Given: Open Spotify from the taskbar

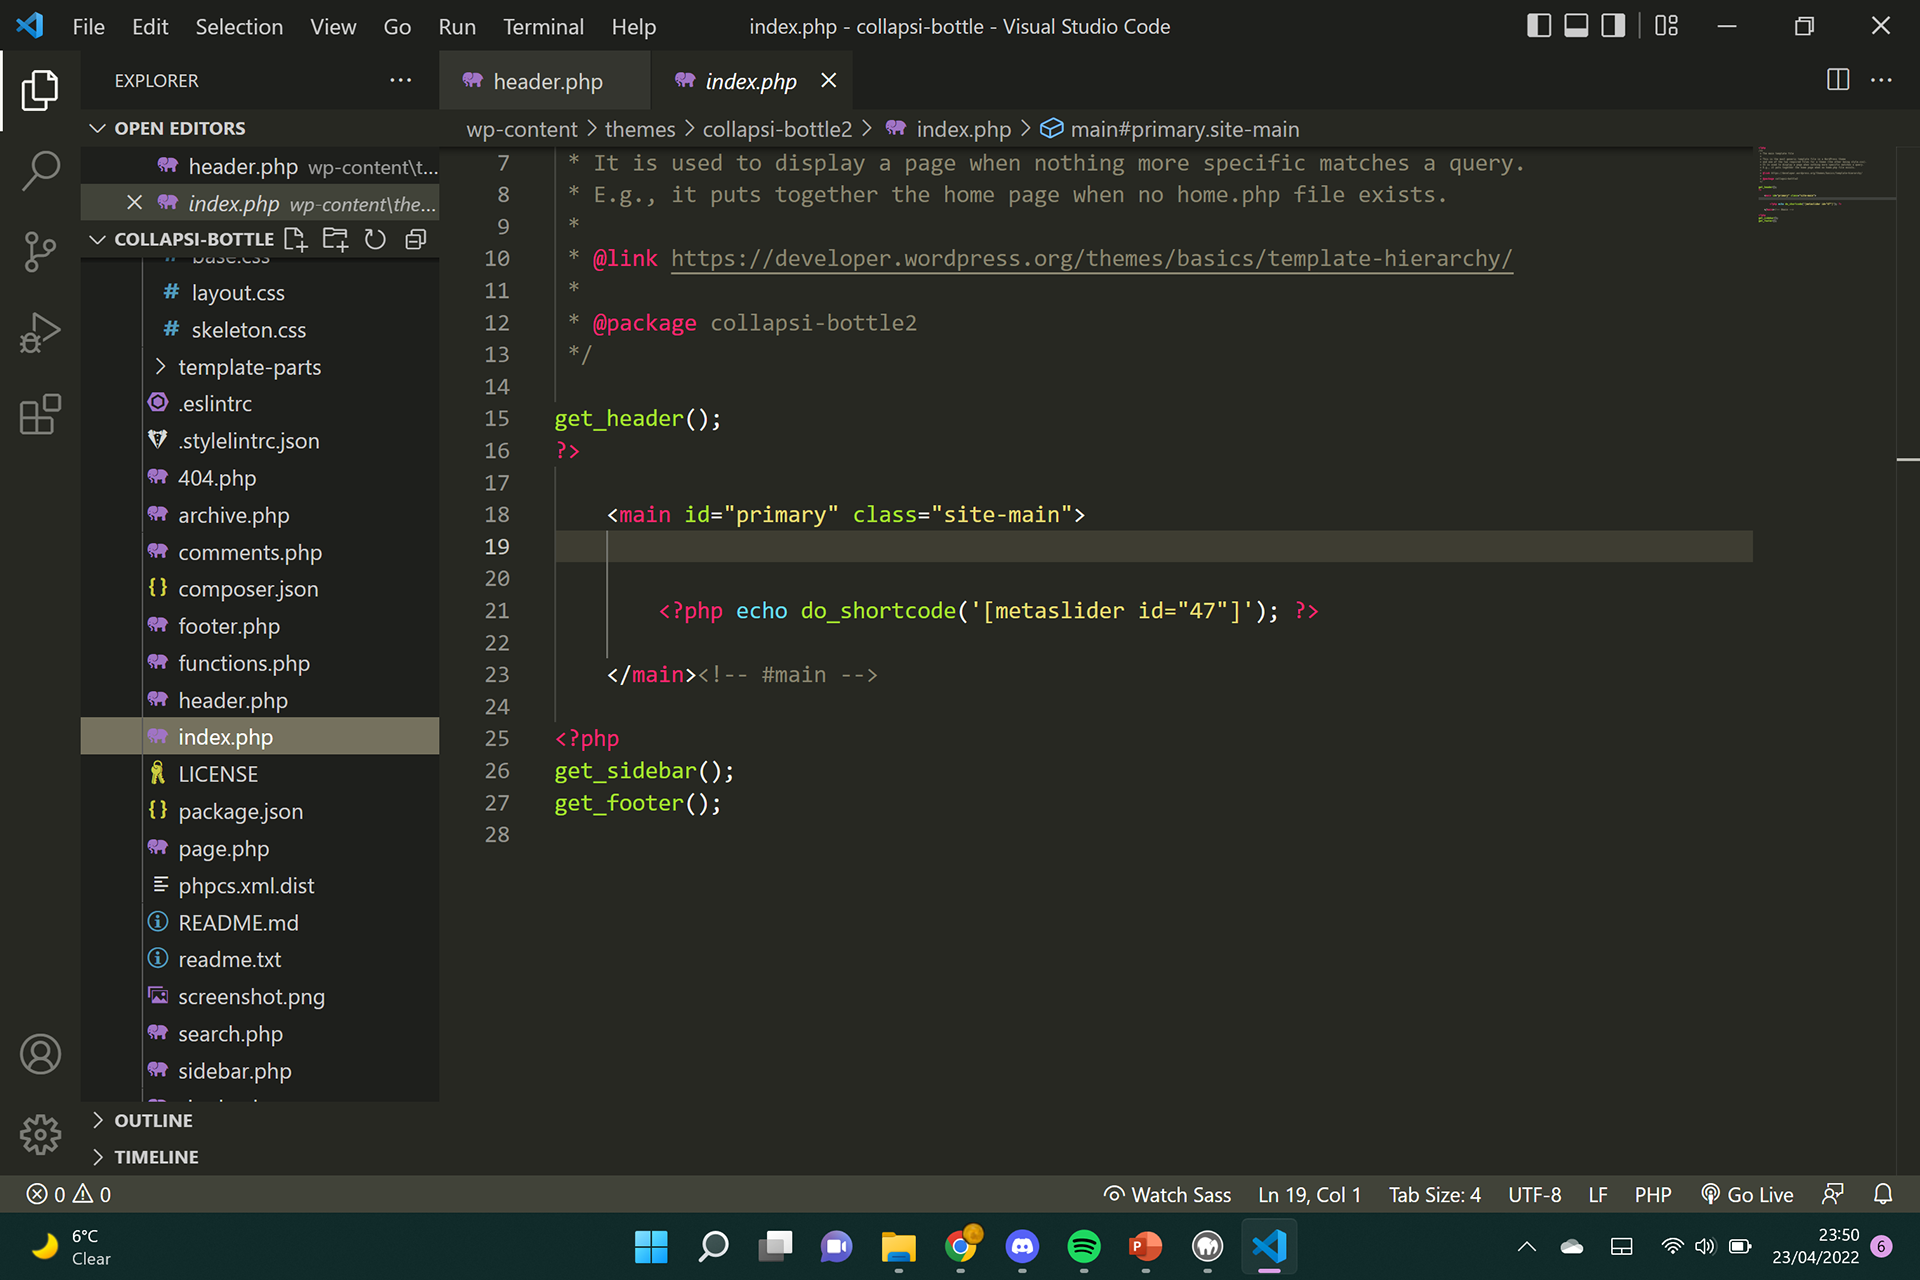Looking at the screenshot, I should (1084, 1246).
